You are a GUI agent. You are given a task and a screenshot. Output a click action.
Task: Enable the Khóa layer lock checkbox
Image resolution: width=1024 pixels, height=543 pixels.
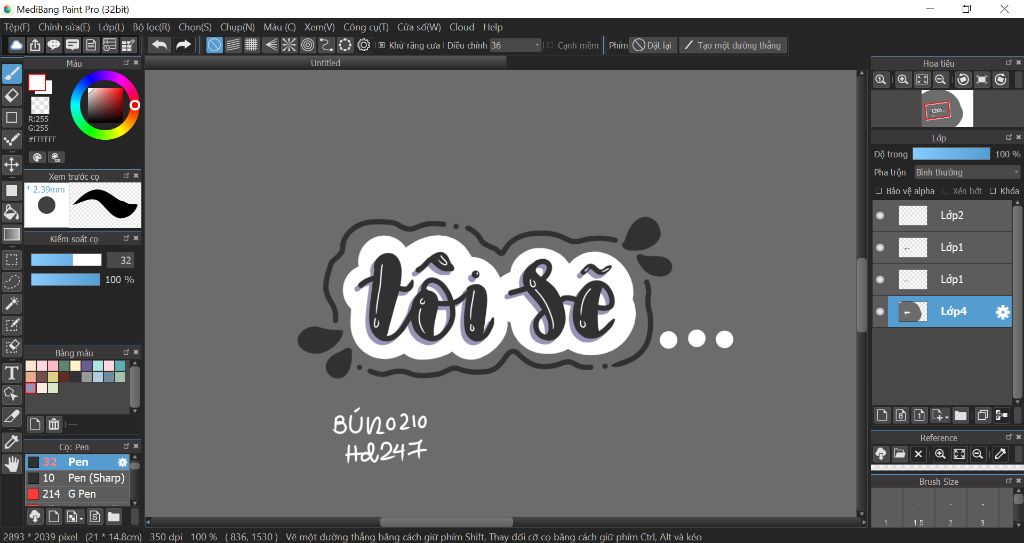pyautogui.click(x=993, y=191)
